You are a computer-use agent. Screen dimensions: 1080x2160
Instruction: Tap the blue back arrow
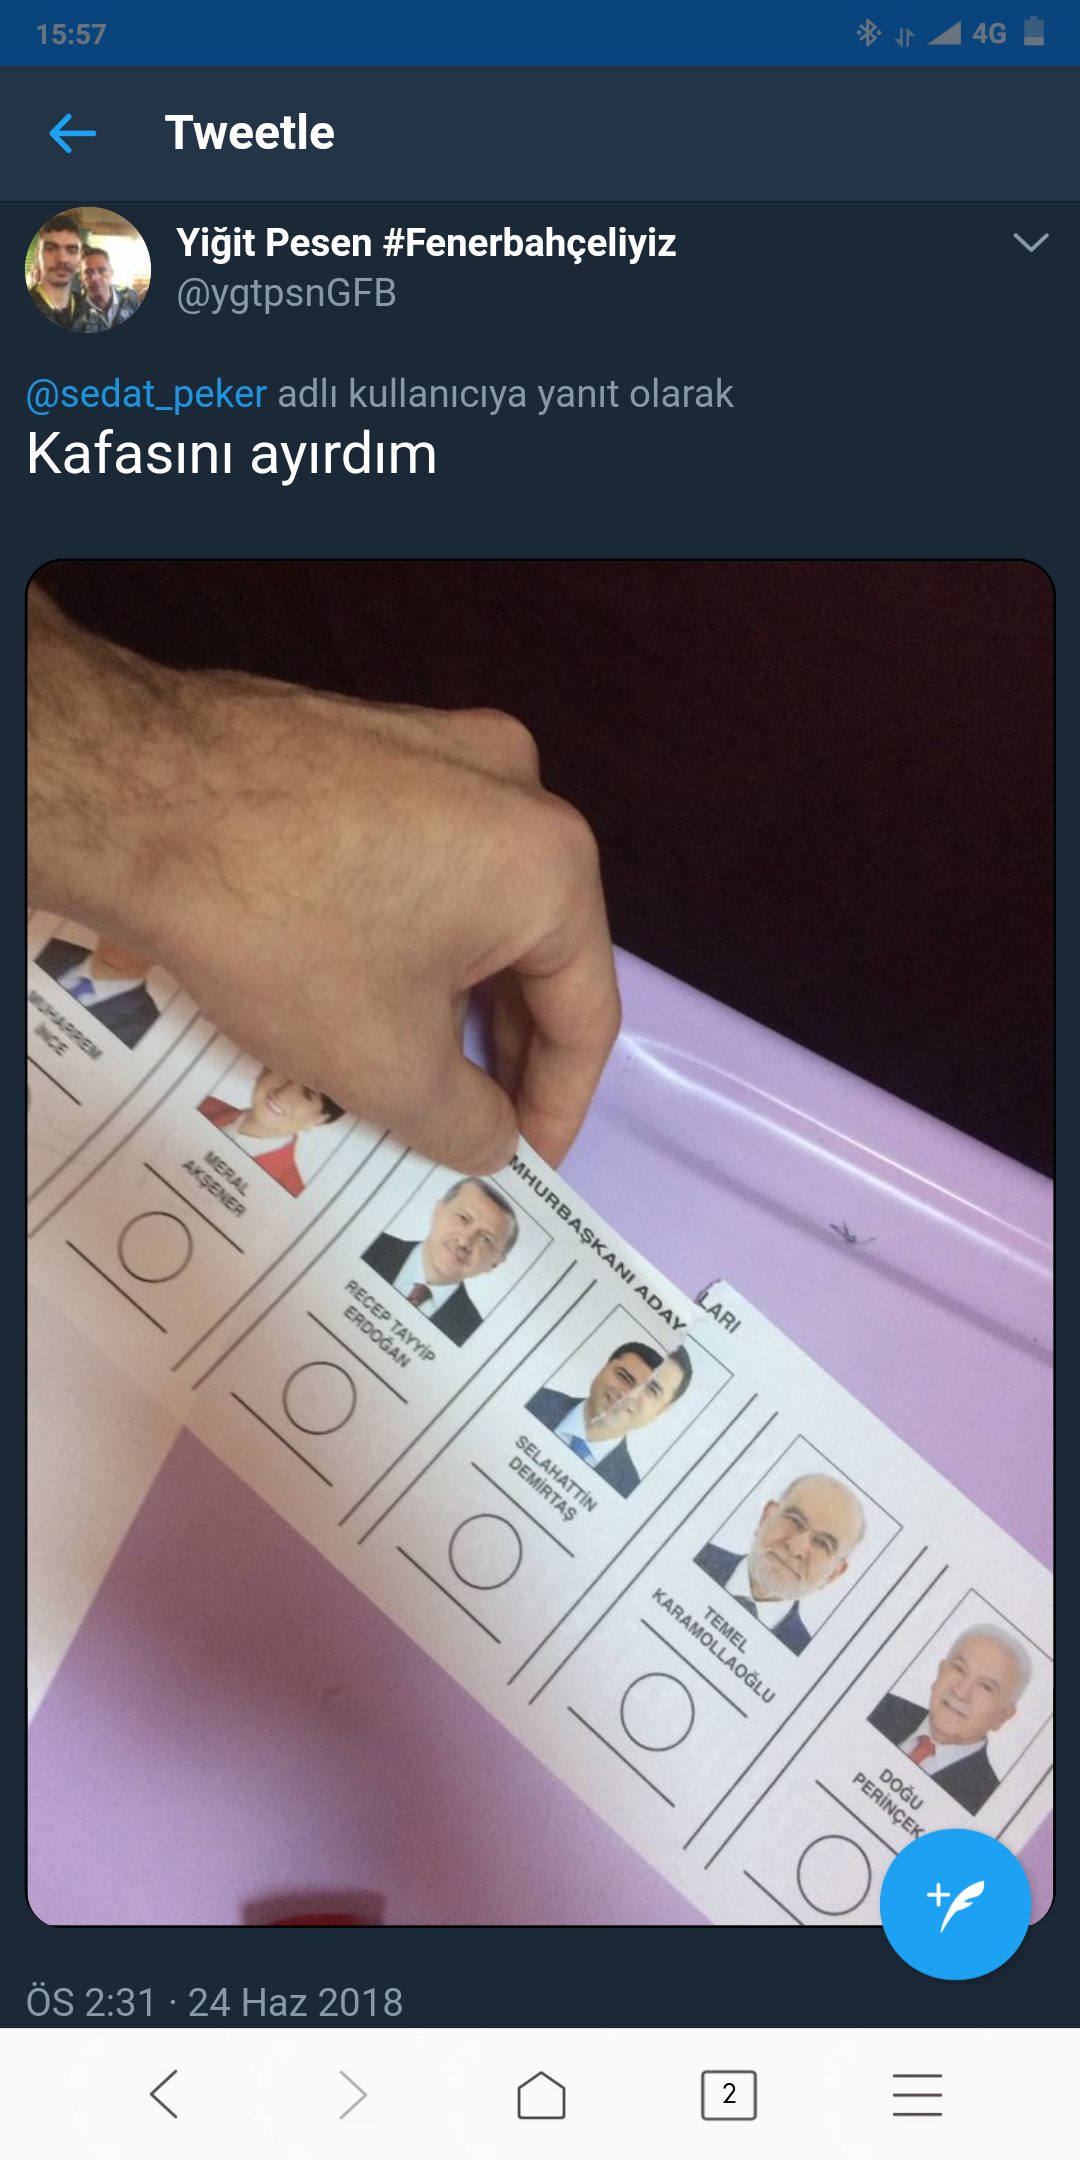[x=72, y=133]
